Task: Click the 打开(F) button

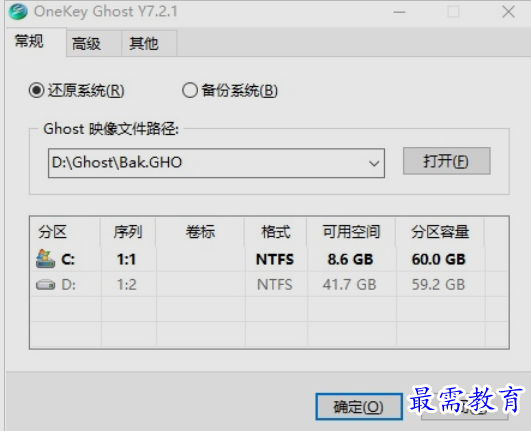Action: click(446, 161)
